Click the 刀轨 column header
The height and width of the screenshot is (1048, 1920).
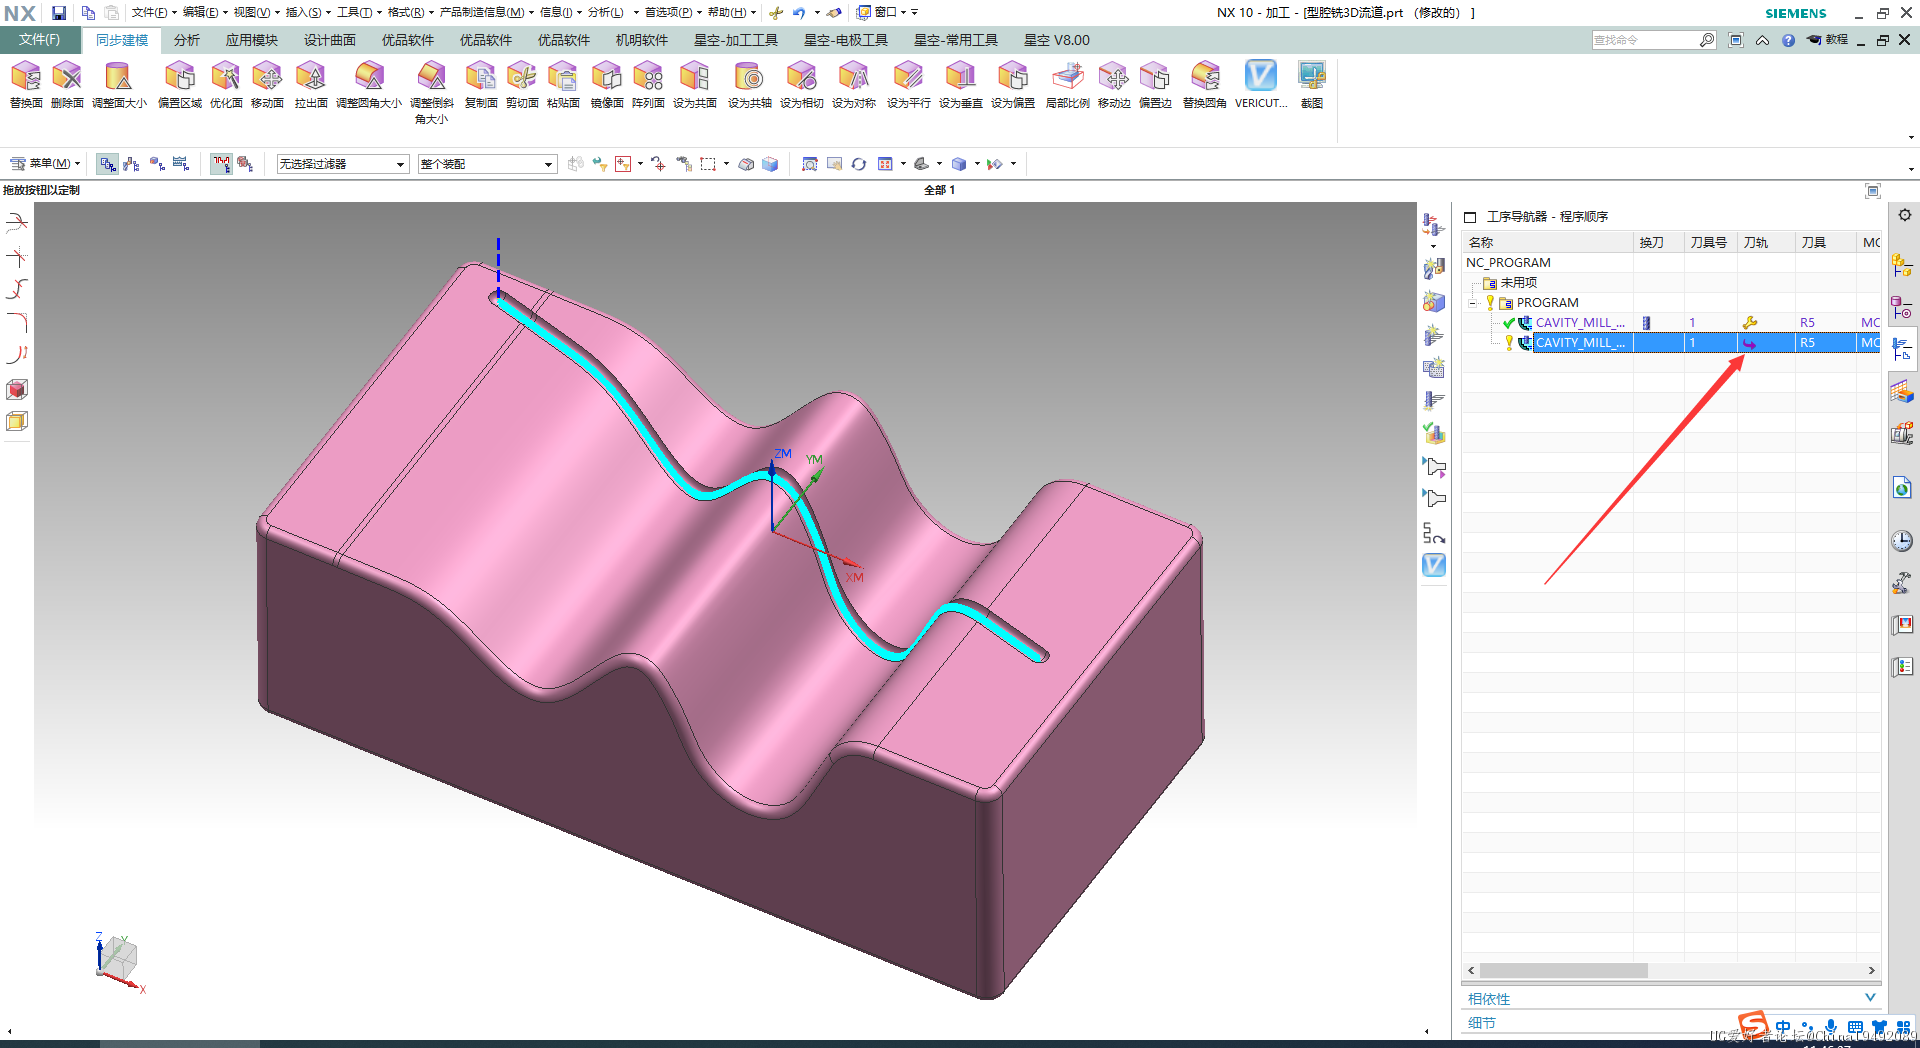tap(1765, 243)
